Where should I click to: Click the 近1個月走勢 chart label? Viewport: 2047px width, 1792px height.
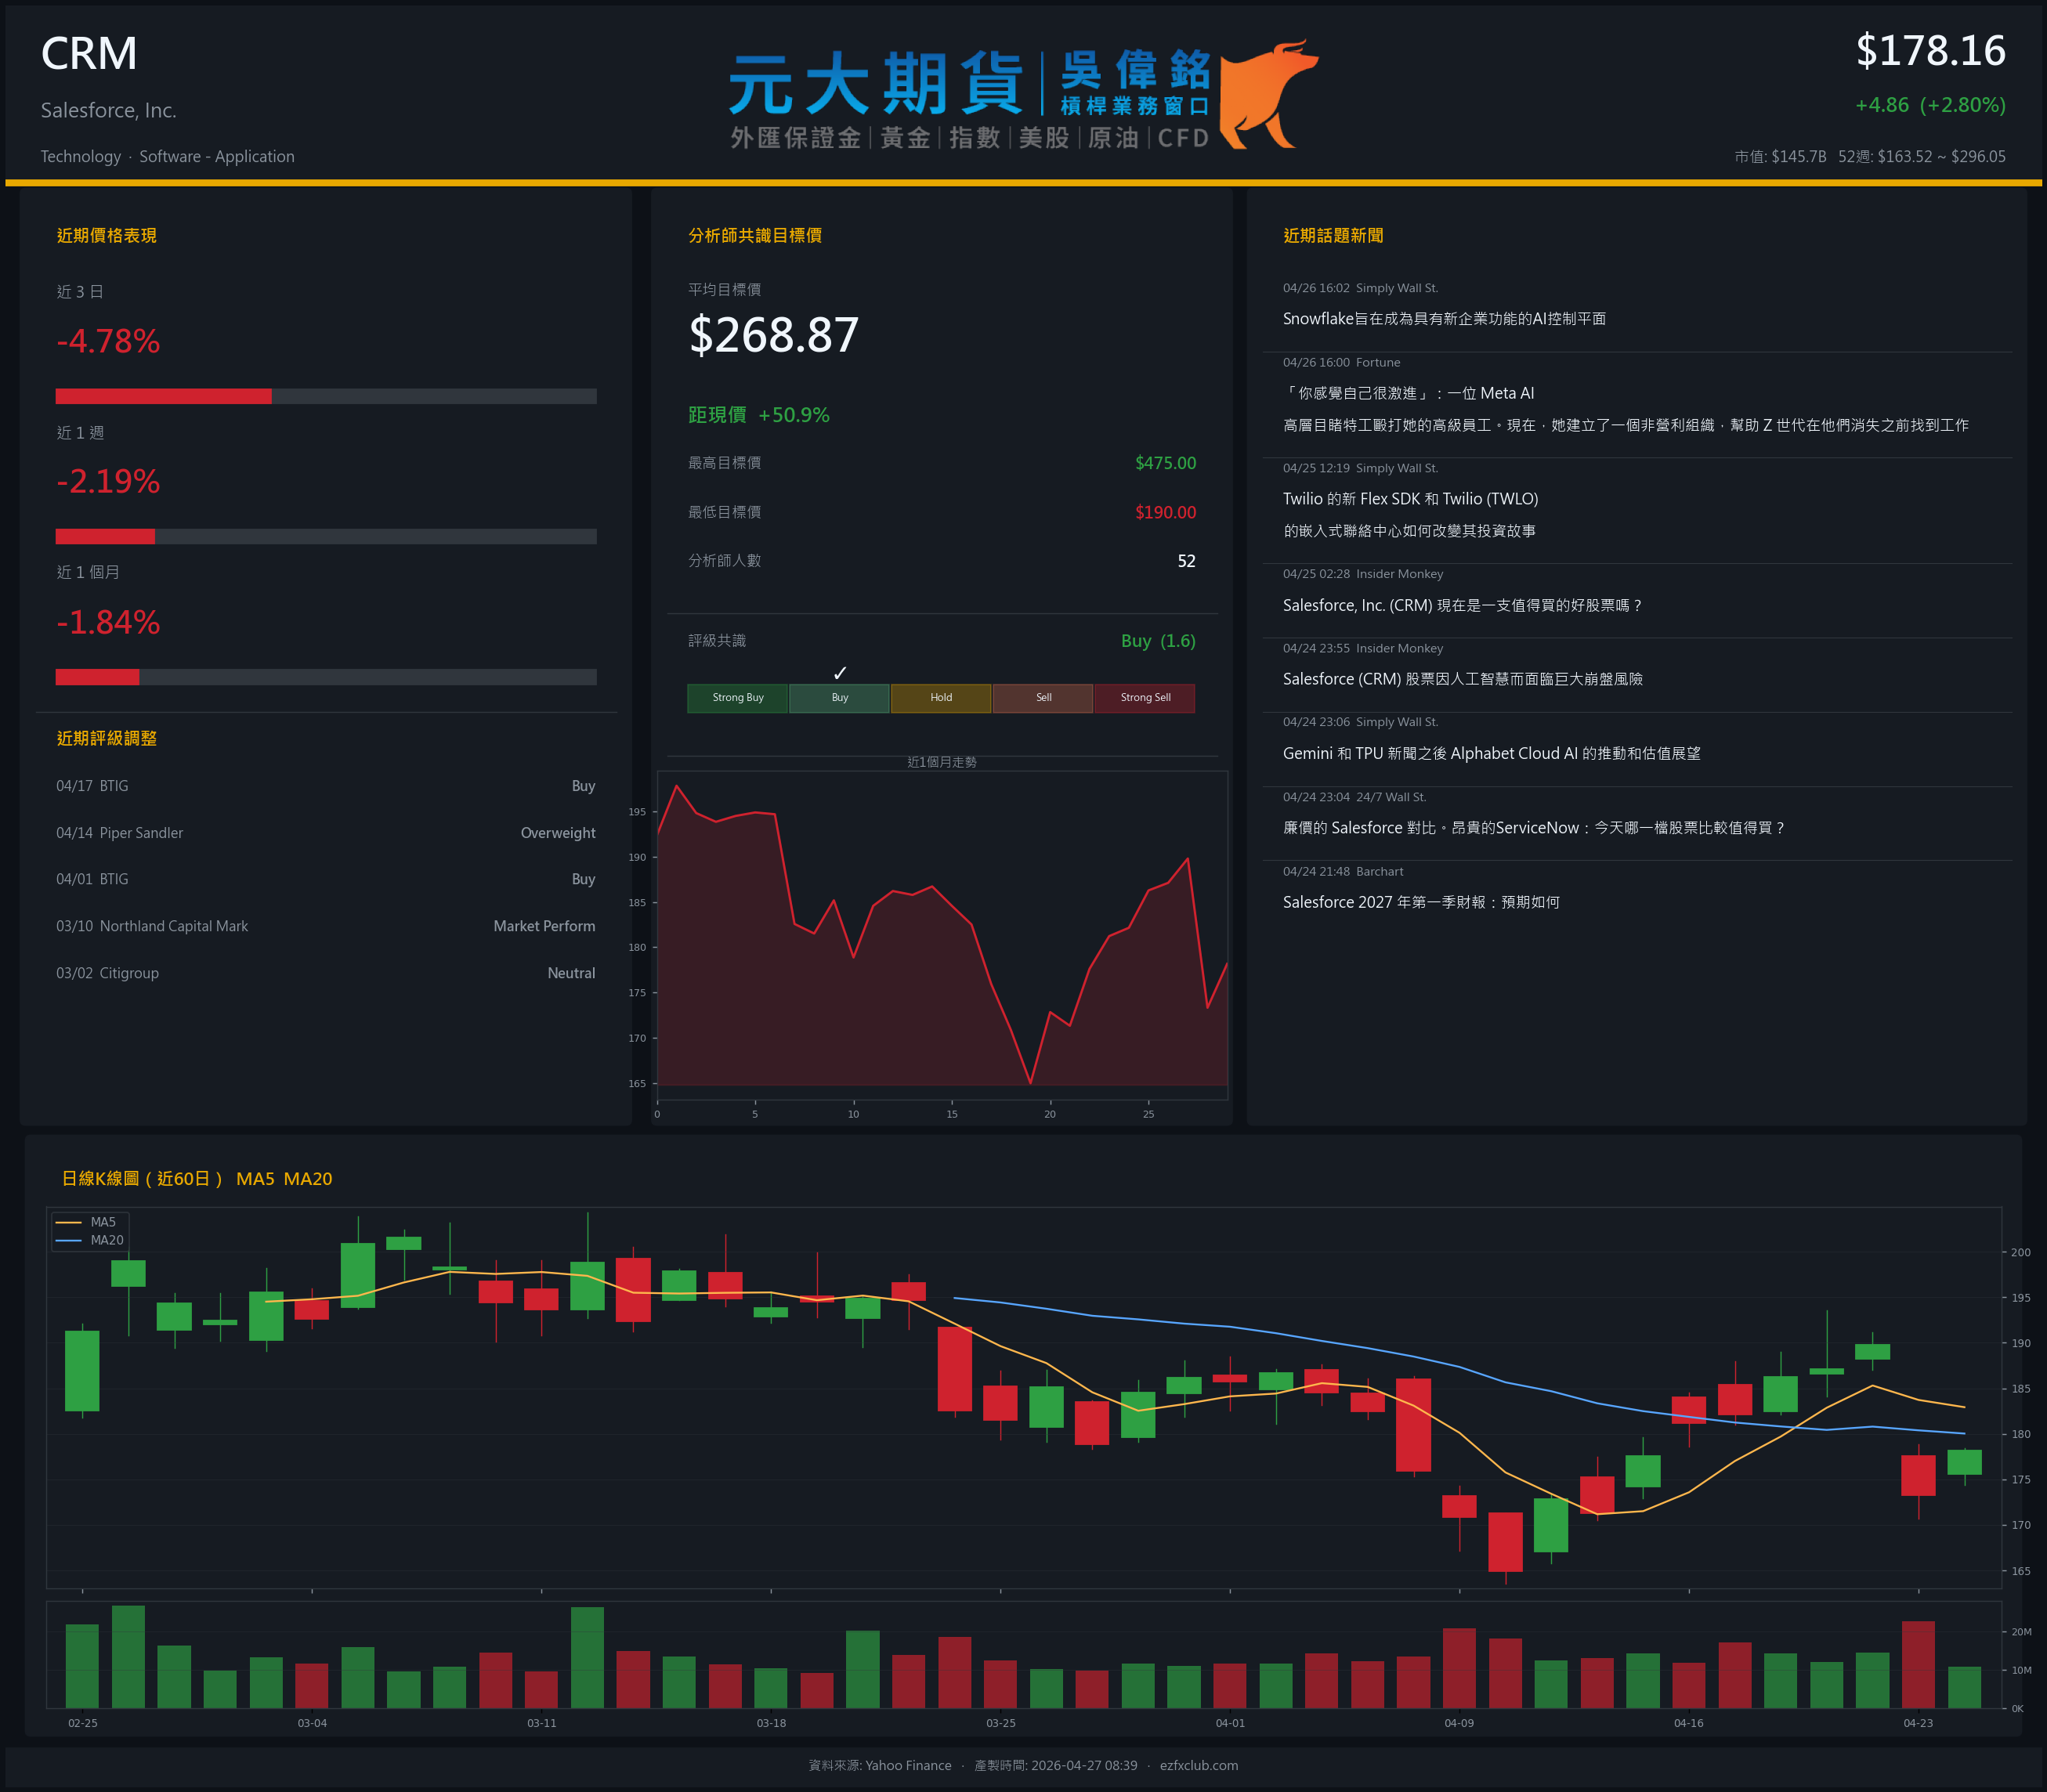942,762
